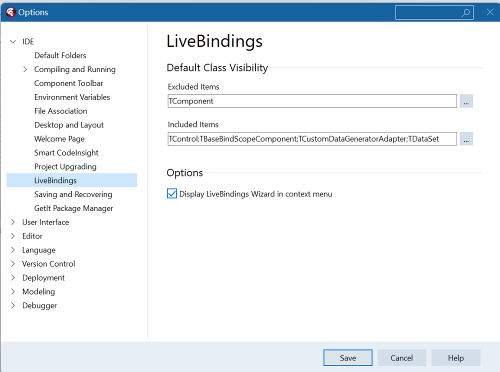500x372 pixels.
Task: Click the RAD Studio logo icon
Action: click(x=10, y=12)
